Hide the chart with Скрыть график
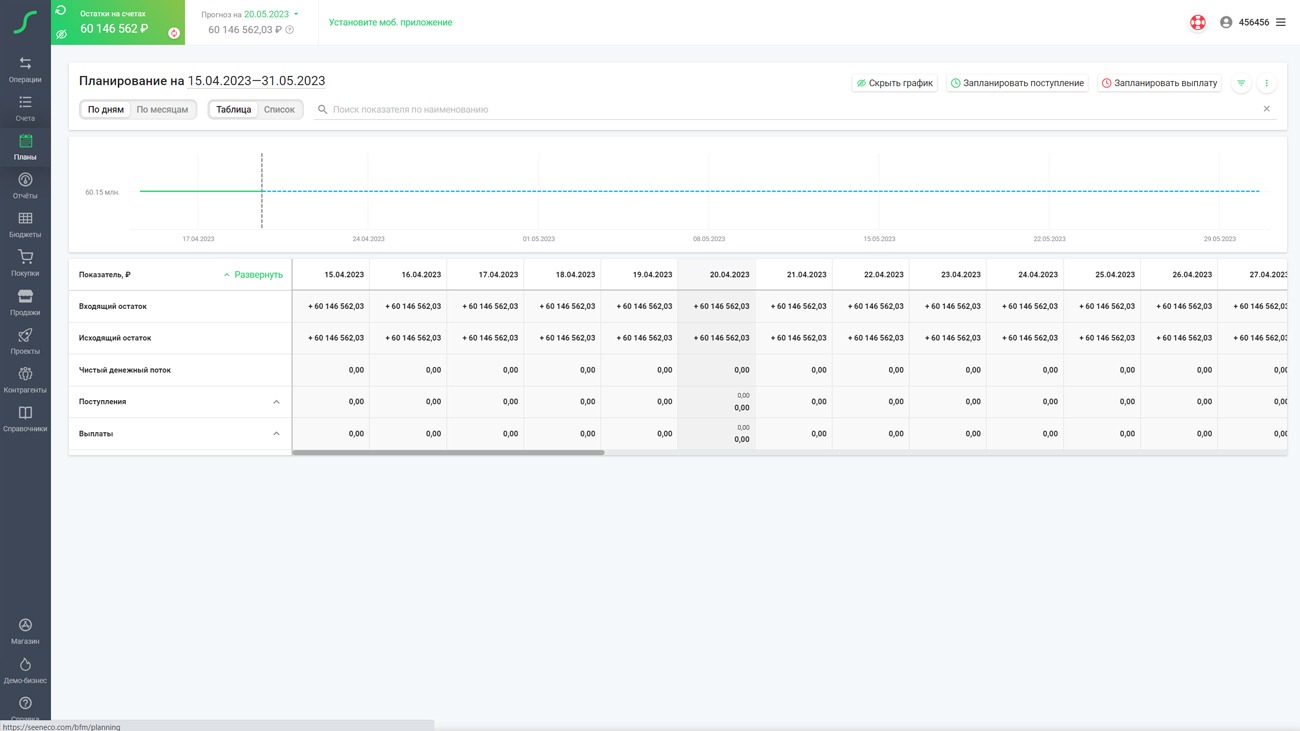This screenshot has width=1300, height=731. 894,83
